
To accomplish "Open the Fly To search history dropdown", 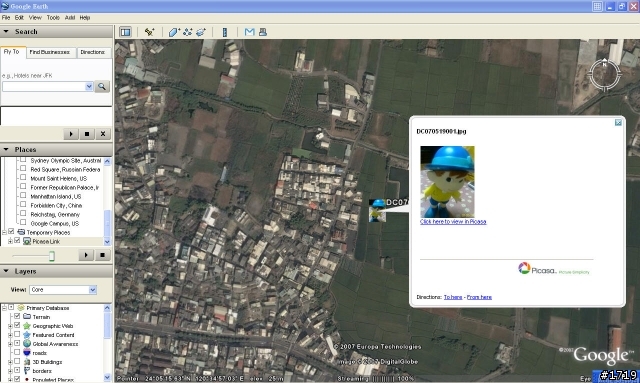I will (x=89, y=87).
